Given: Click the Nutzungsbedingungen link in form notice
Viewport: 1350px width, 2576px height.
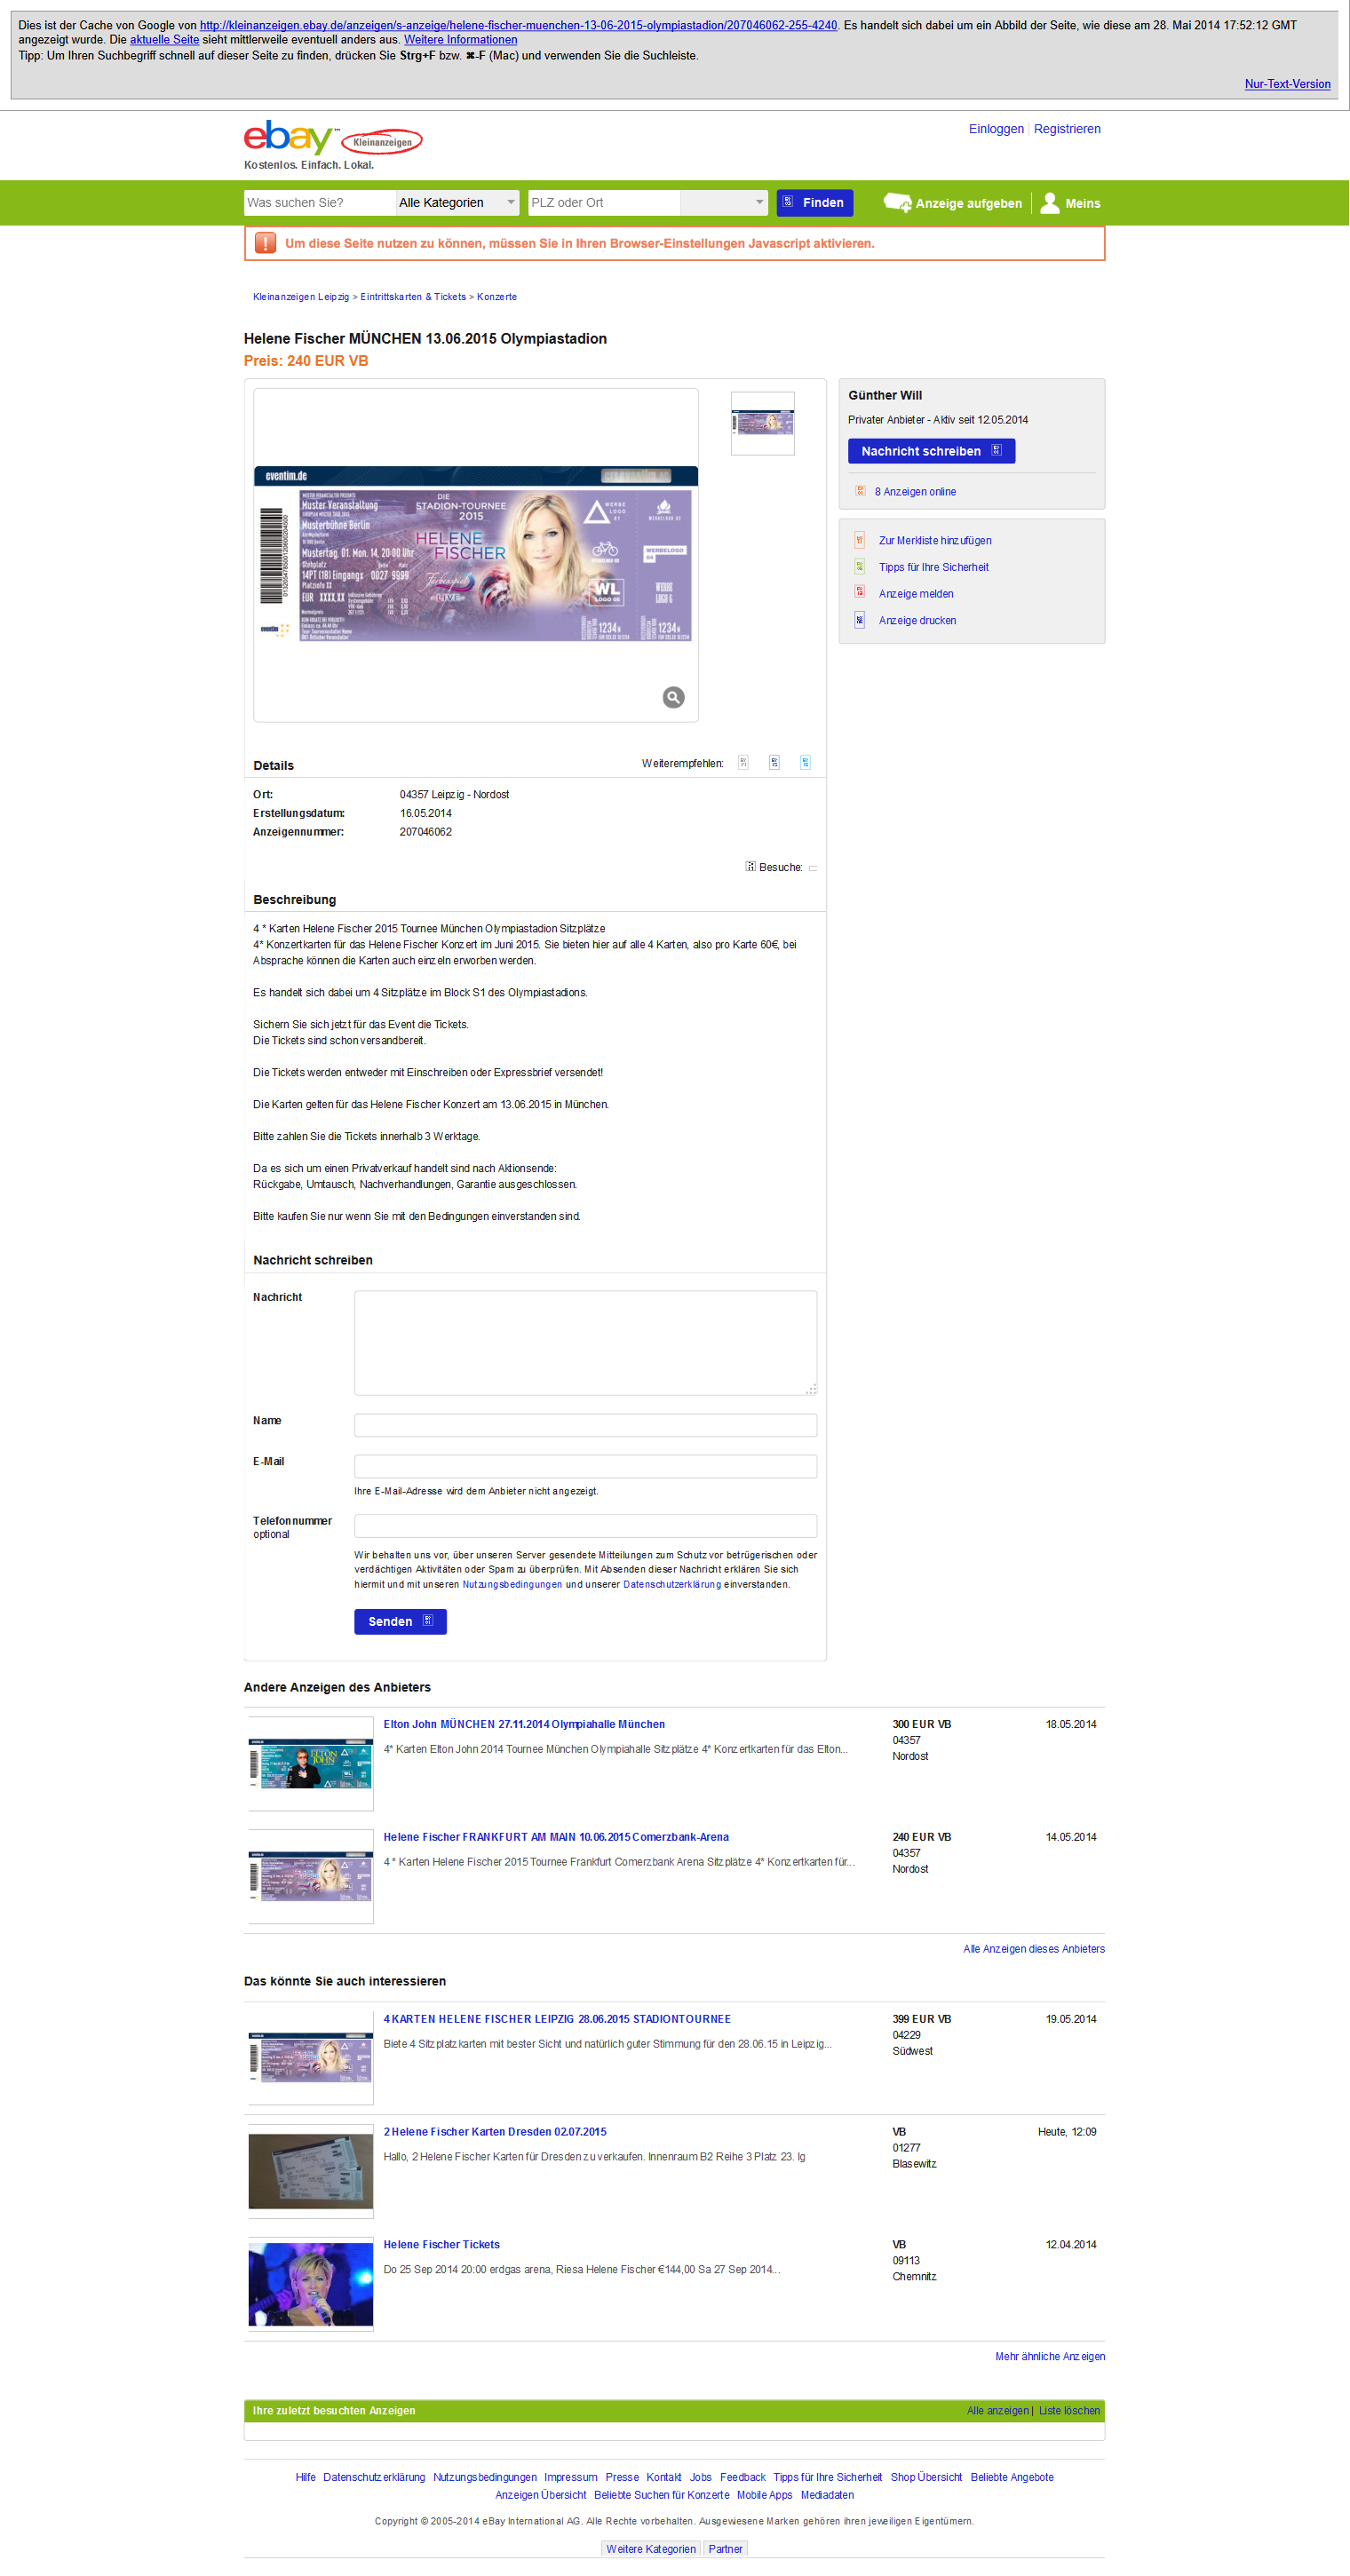Looking at the screenshot, I should [512, 1584].
